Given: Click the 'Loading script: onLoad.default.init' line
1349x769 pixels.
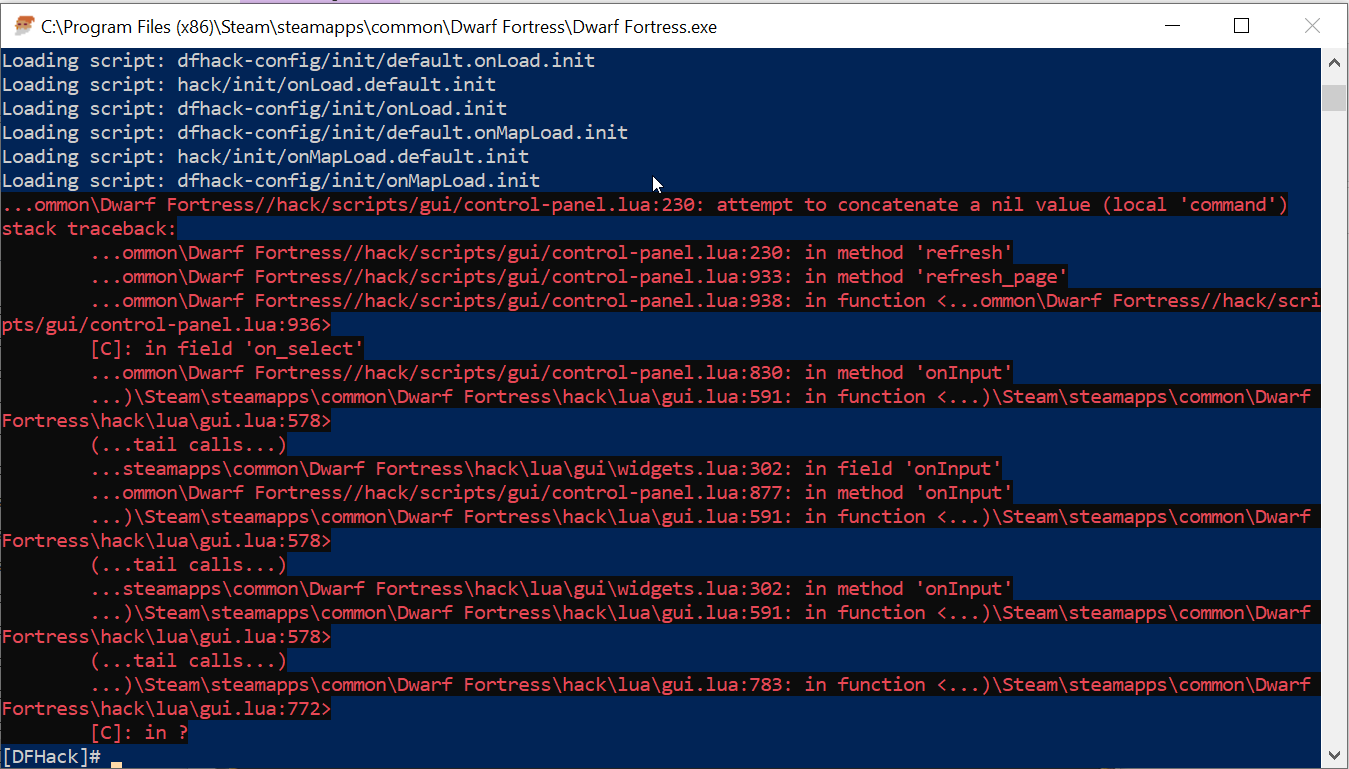Looking at the screenshot, I should pos(248,84).
